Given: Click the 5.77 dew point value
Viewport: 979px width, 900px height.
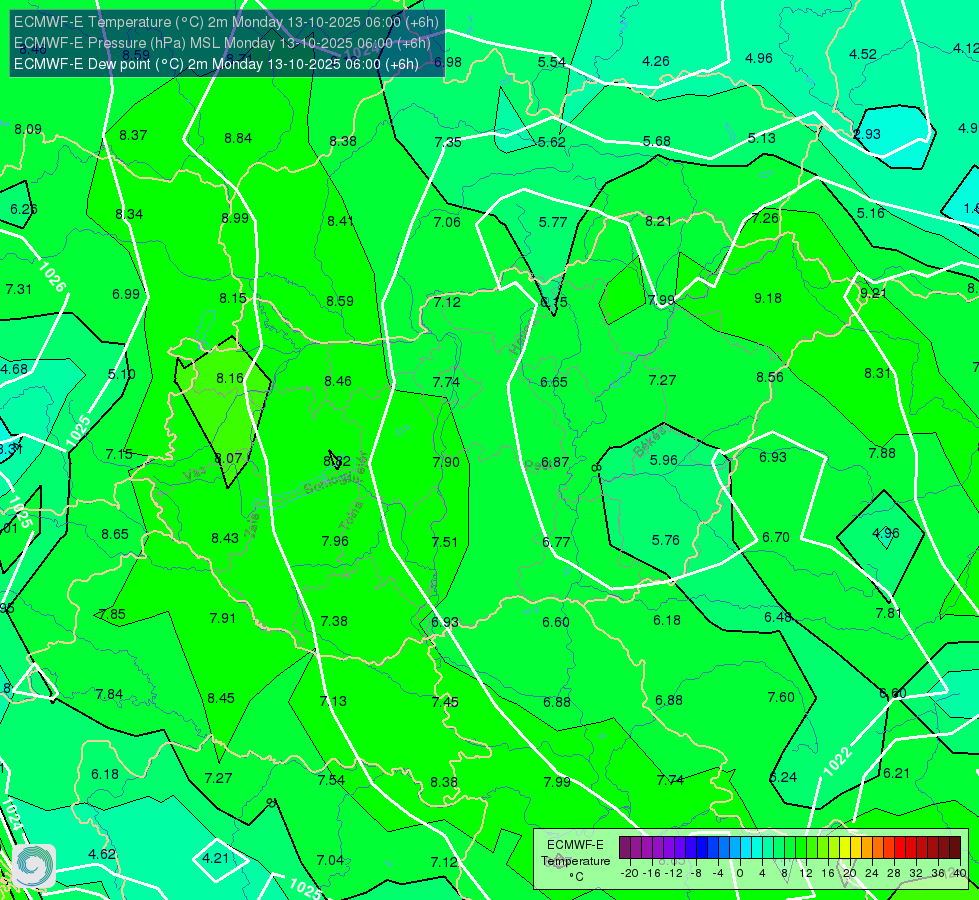Looking at the screenshot, I should pos(553,222).
